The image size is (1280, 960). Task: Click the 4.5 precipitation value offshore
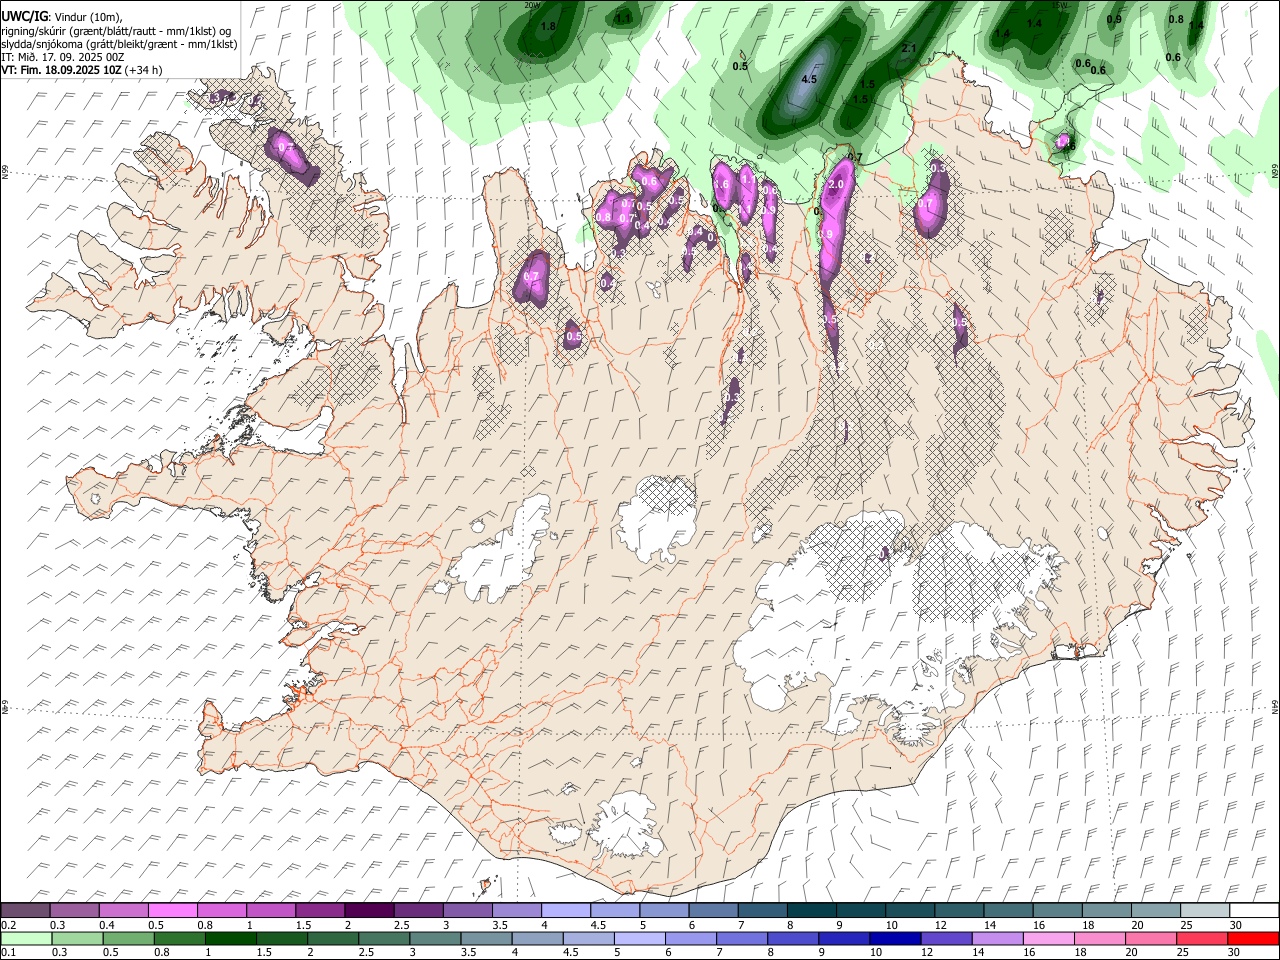click(810, 79)
